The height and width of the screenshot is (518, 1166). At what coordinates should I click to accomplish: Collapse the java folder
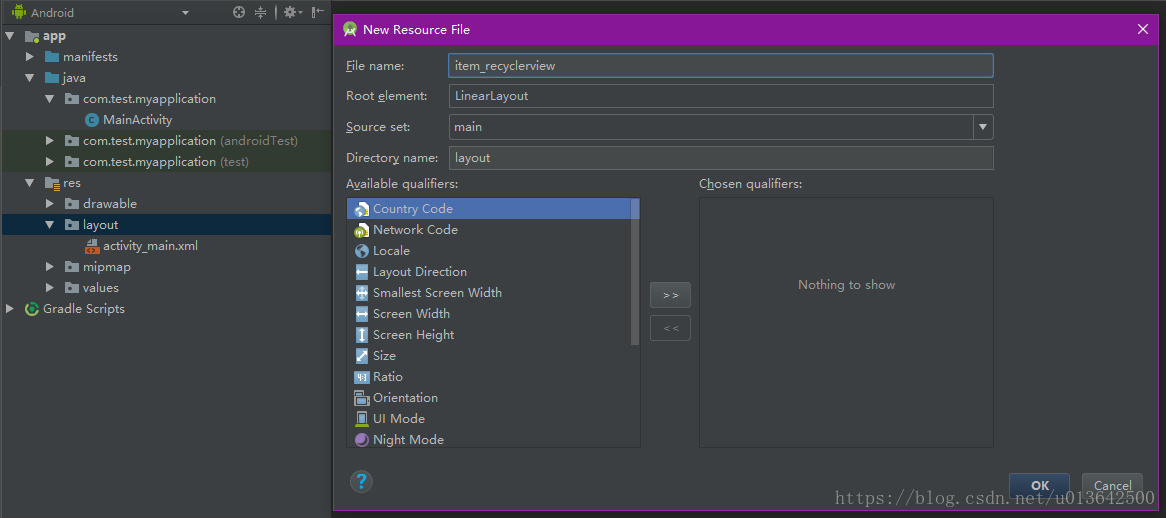(x=29, y=77)
